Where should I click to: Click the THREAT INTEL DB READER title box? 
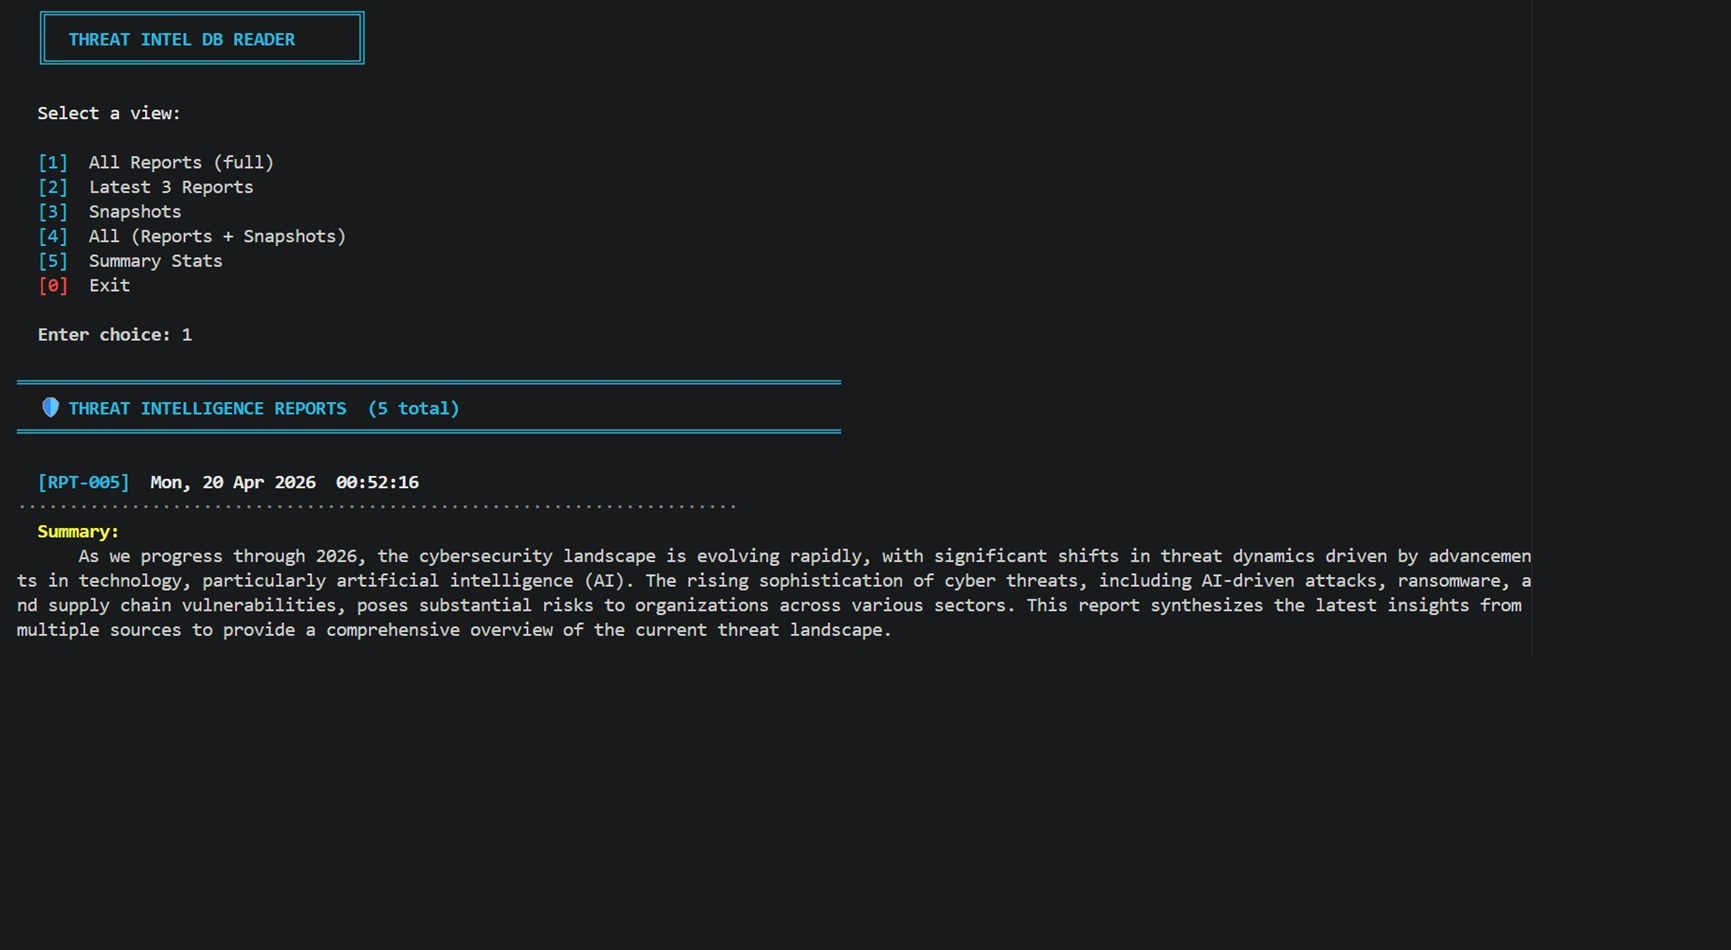(202, 39)
